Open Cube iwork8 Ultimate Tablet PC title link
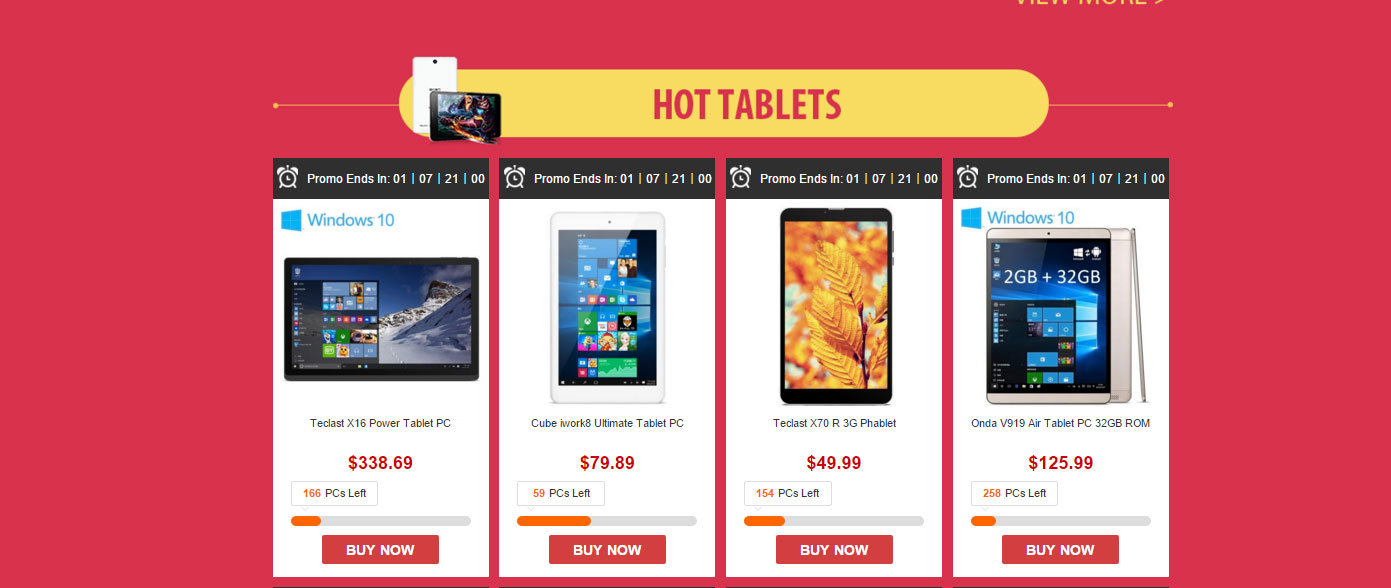1391x588 pixels. click(x=607, y=423)
